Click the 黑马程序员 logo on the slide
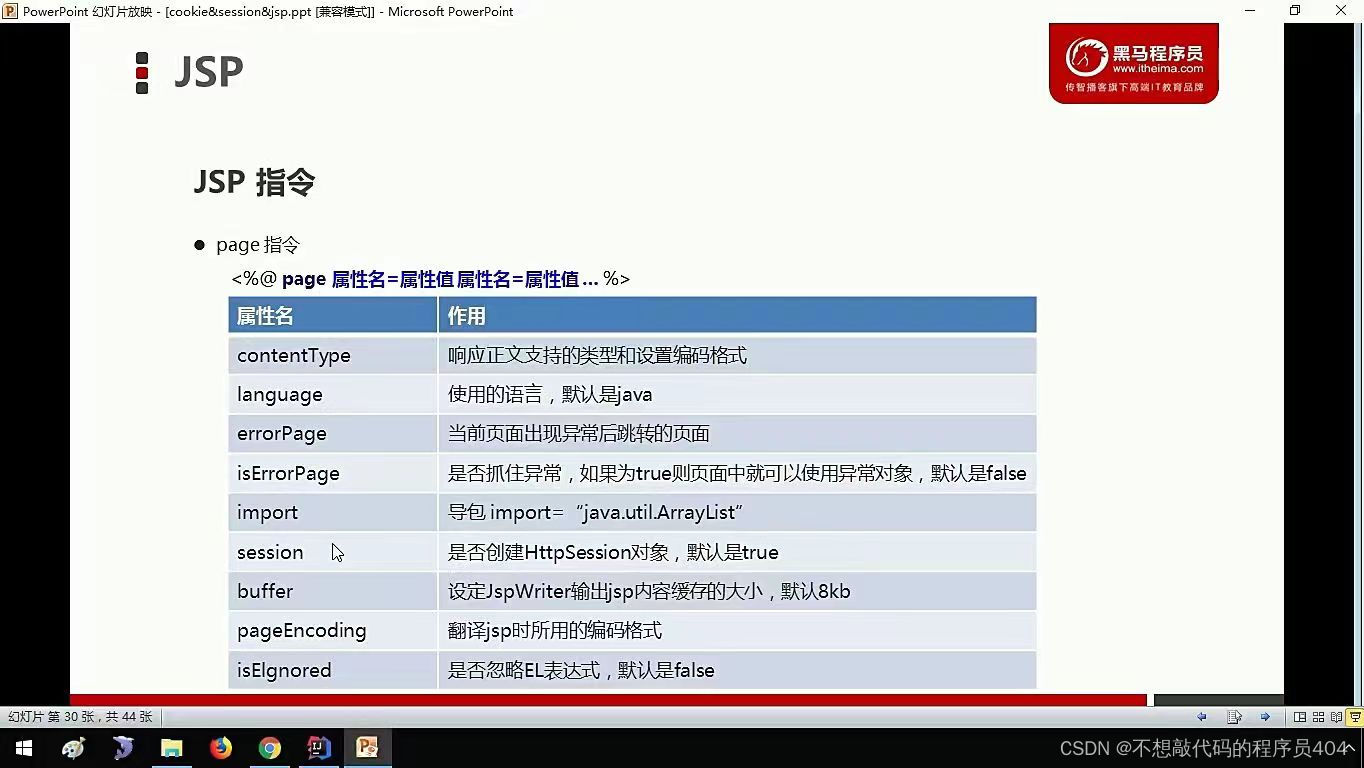This screenshot has height=768, width=1364. coord(1133,62)
